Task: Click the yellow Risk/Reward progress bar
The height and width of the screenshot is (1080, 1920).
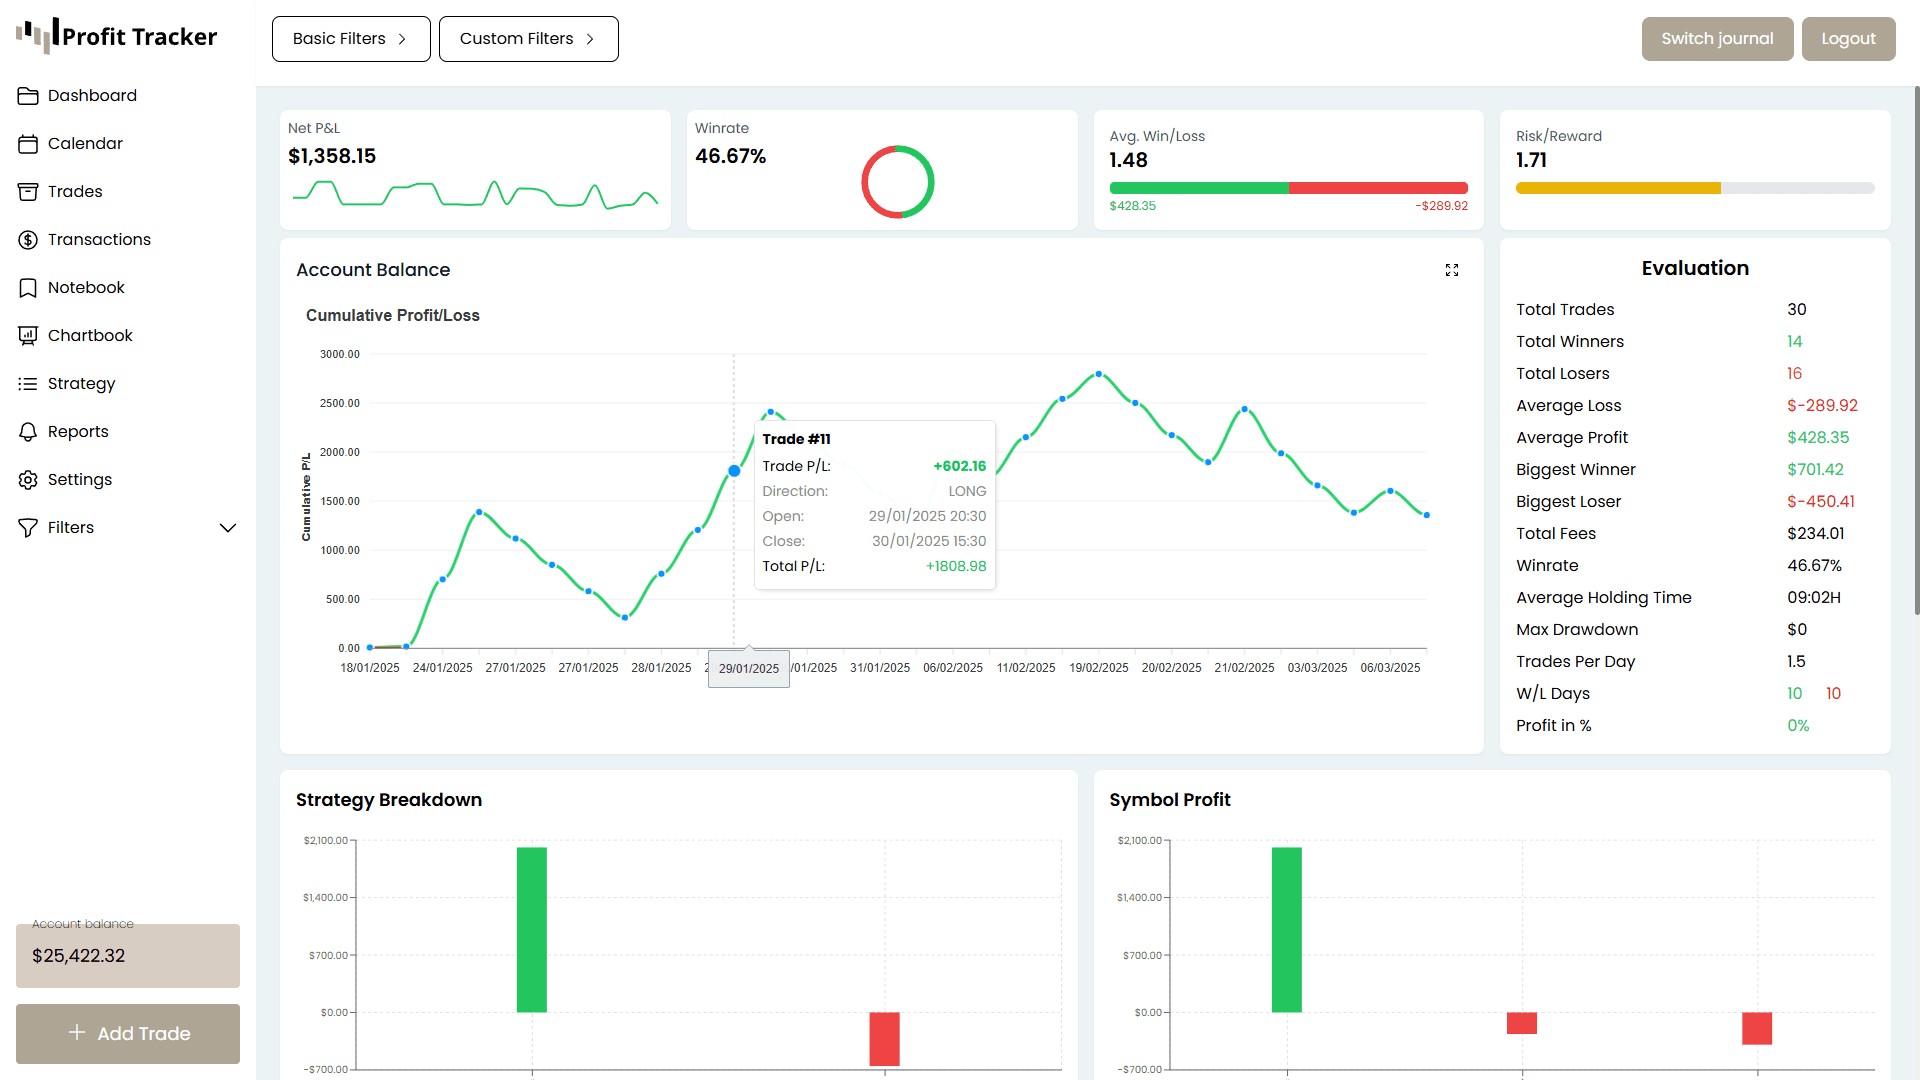Action: click(x=1618, y=187)
